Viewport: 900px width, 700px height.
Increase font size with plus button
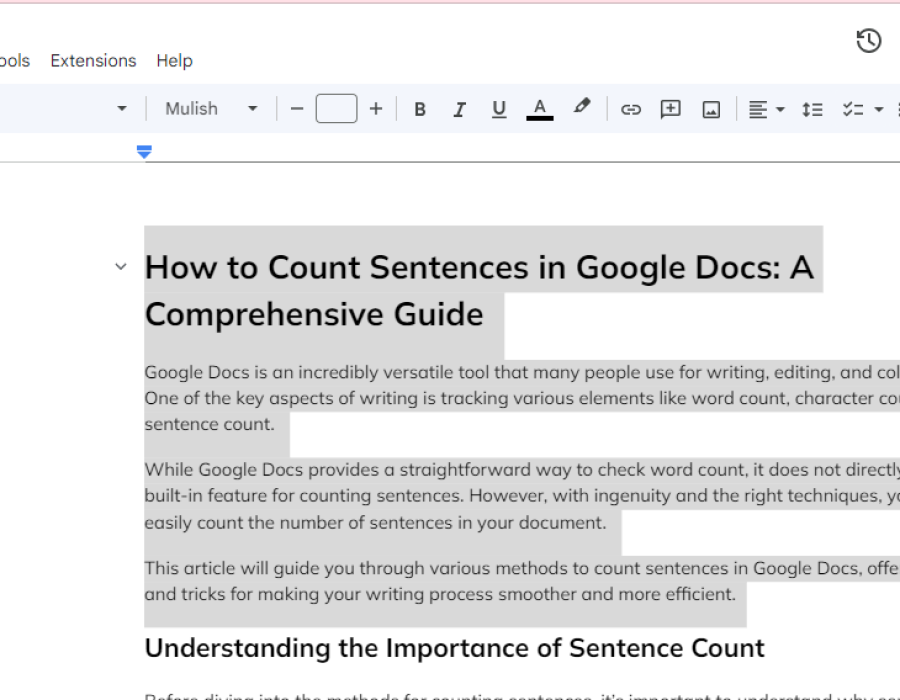[376, 109]
